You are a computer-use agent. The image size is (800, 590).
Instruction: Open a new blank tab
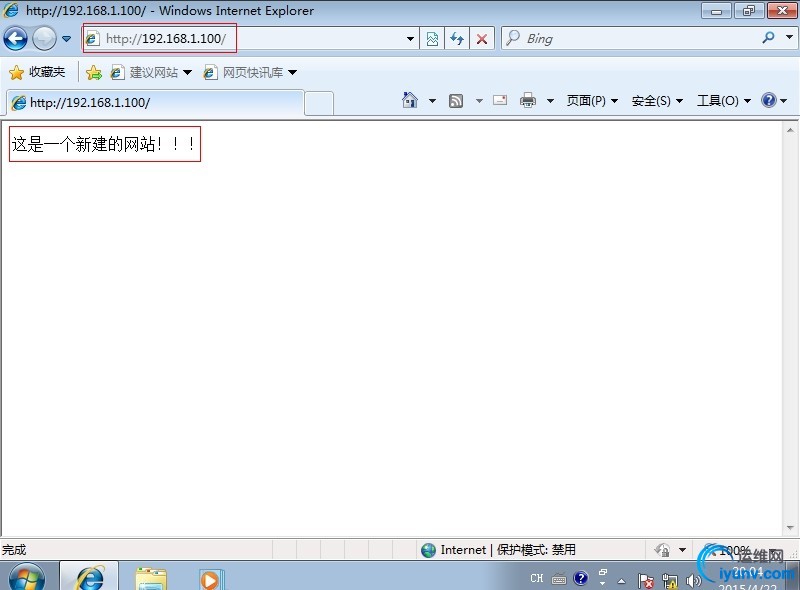(319, 104)
